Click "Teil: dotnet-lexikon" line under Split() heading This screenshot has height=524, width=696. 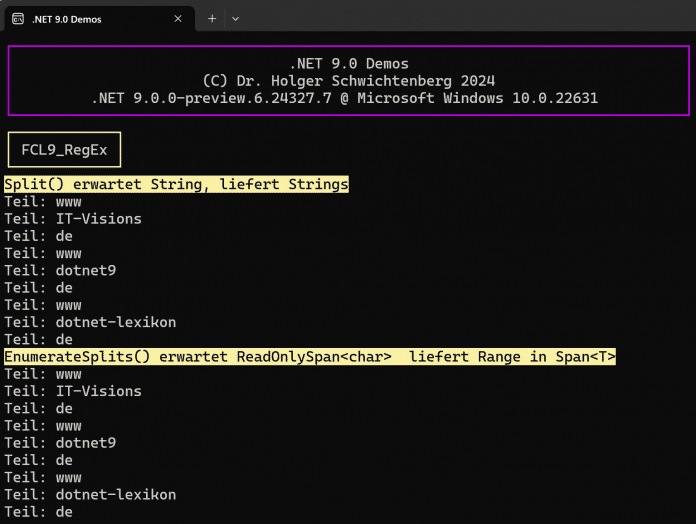coord(90,322)
